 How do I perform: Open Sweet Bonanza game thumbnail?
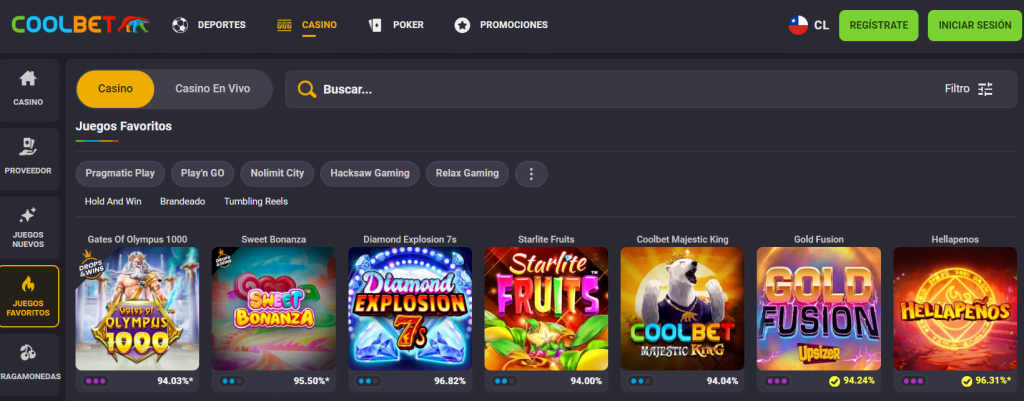(274, 308)
